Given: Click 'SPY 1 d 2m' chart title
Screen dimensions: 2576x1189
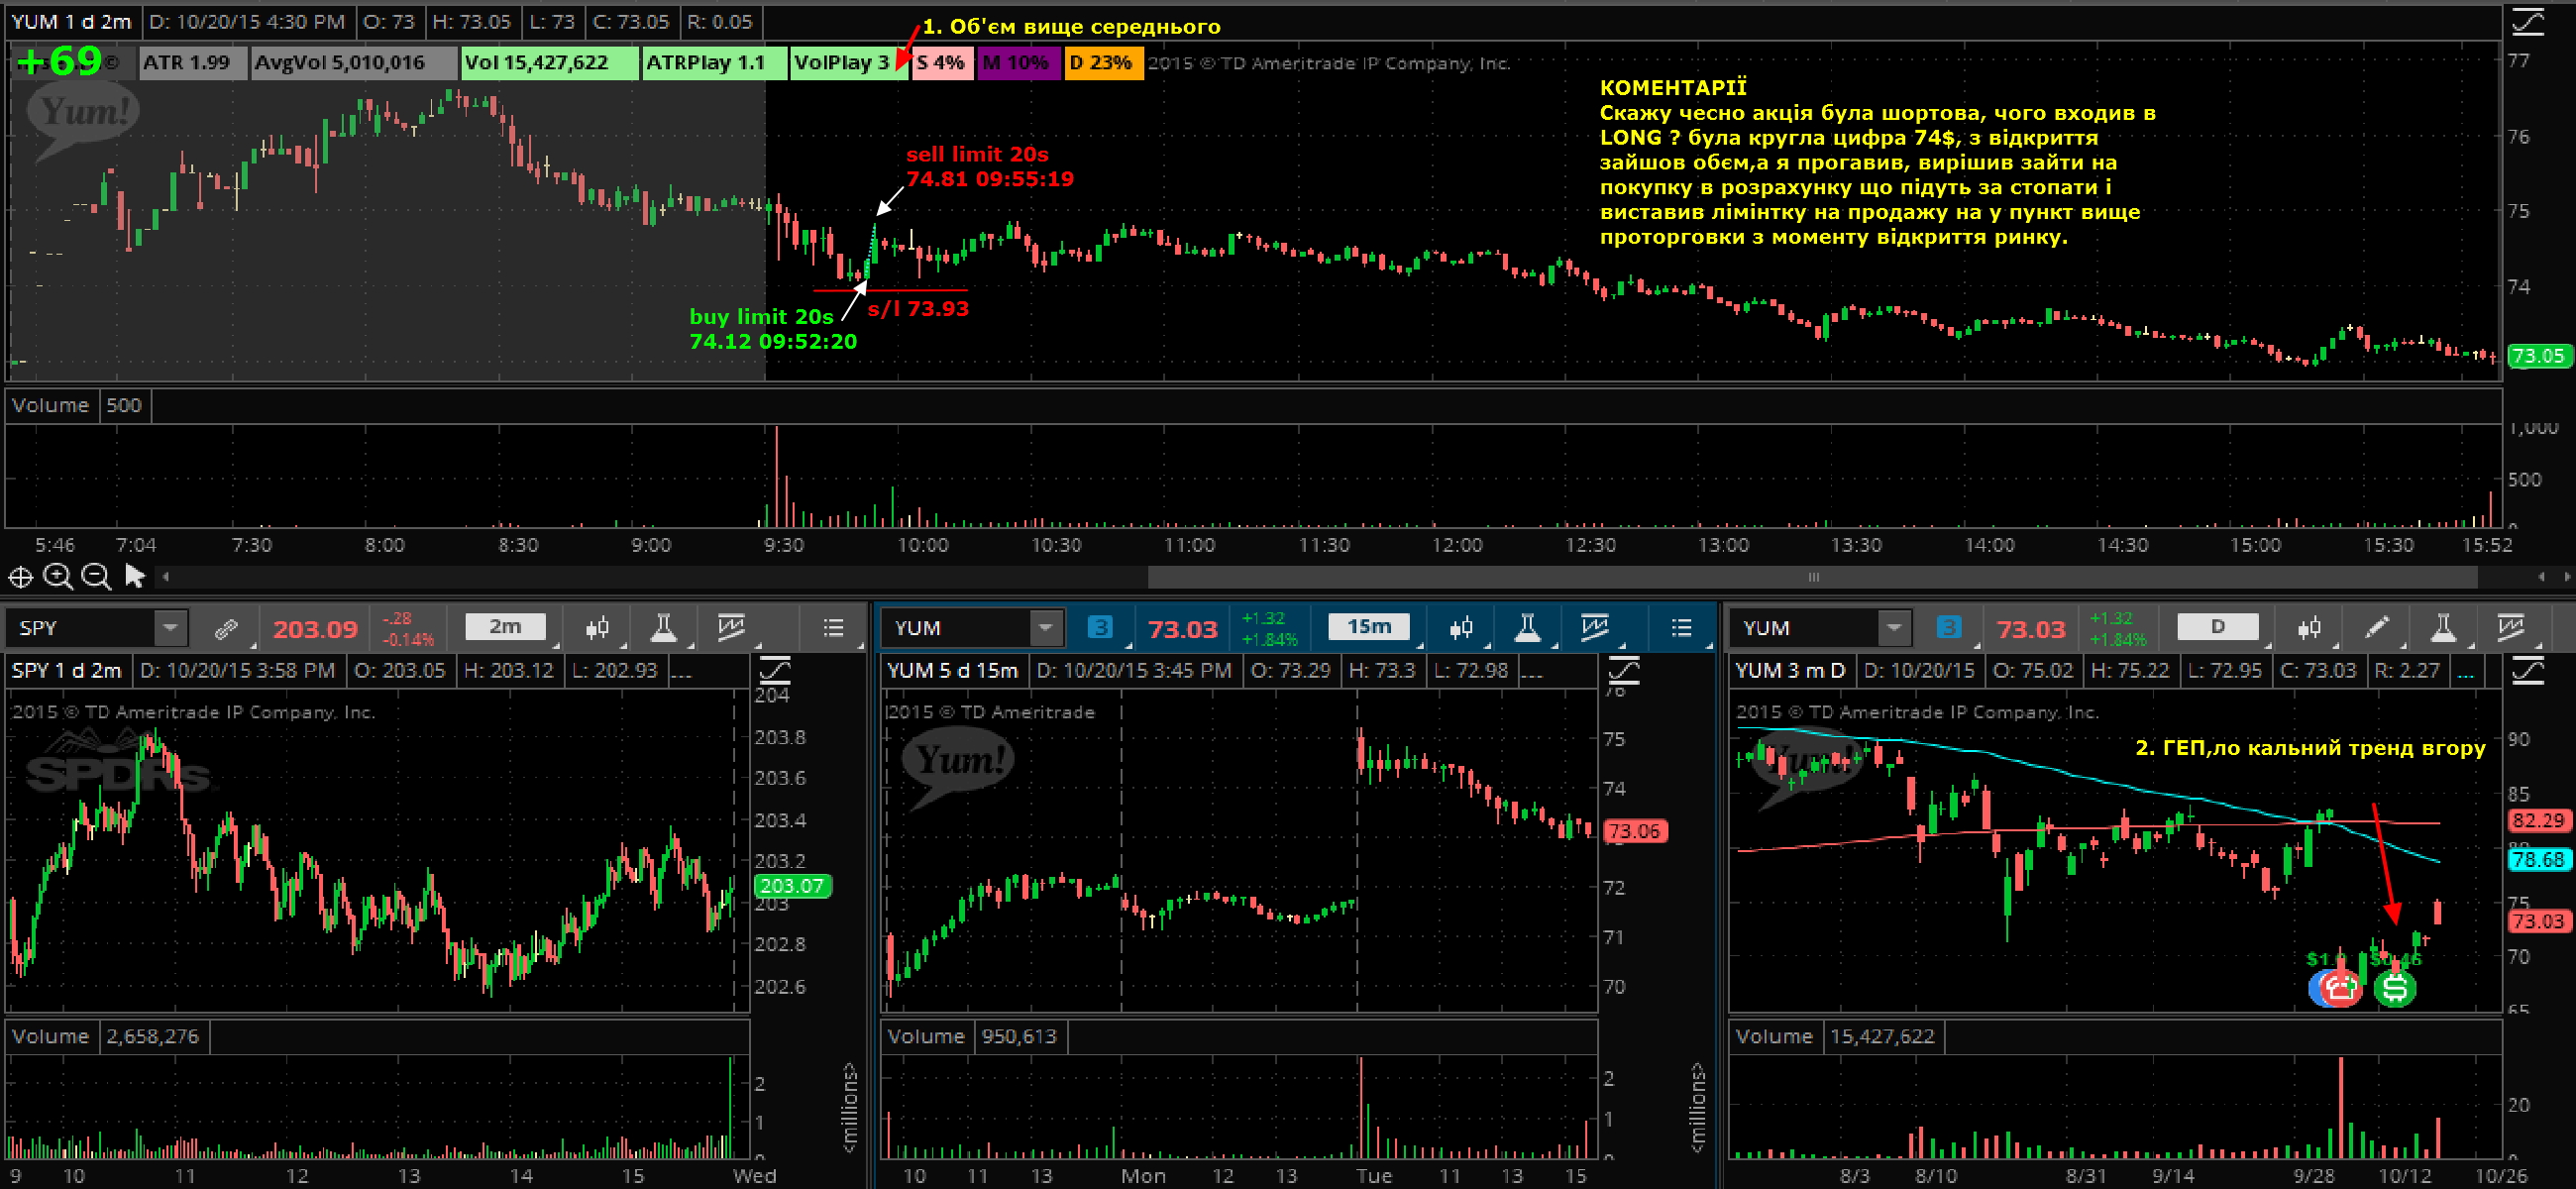Looking at the screenshot, I should pyautogui.click(x=67, y=671).
